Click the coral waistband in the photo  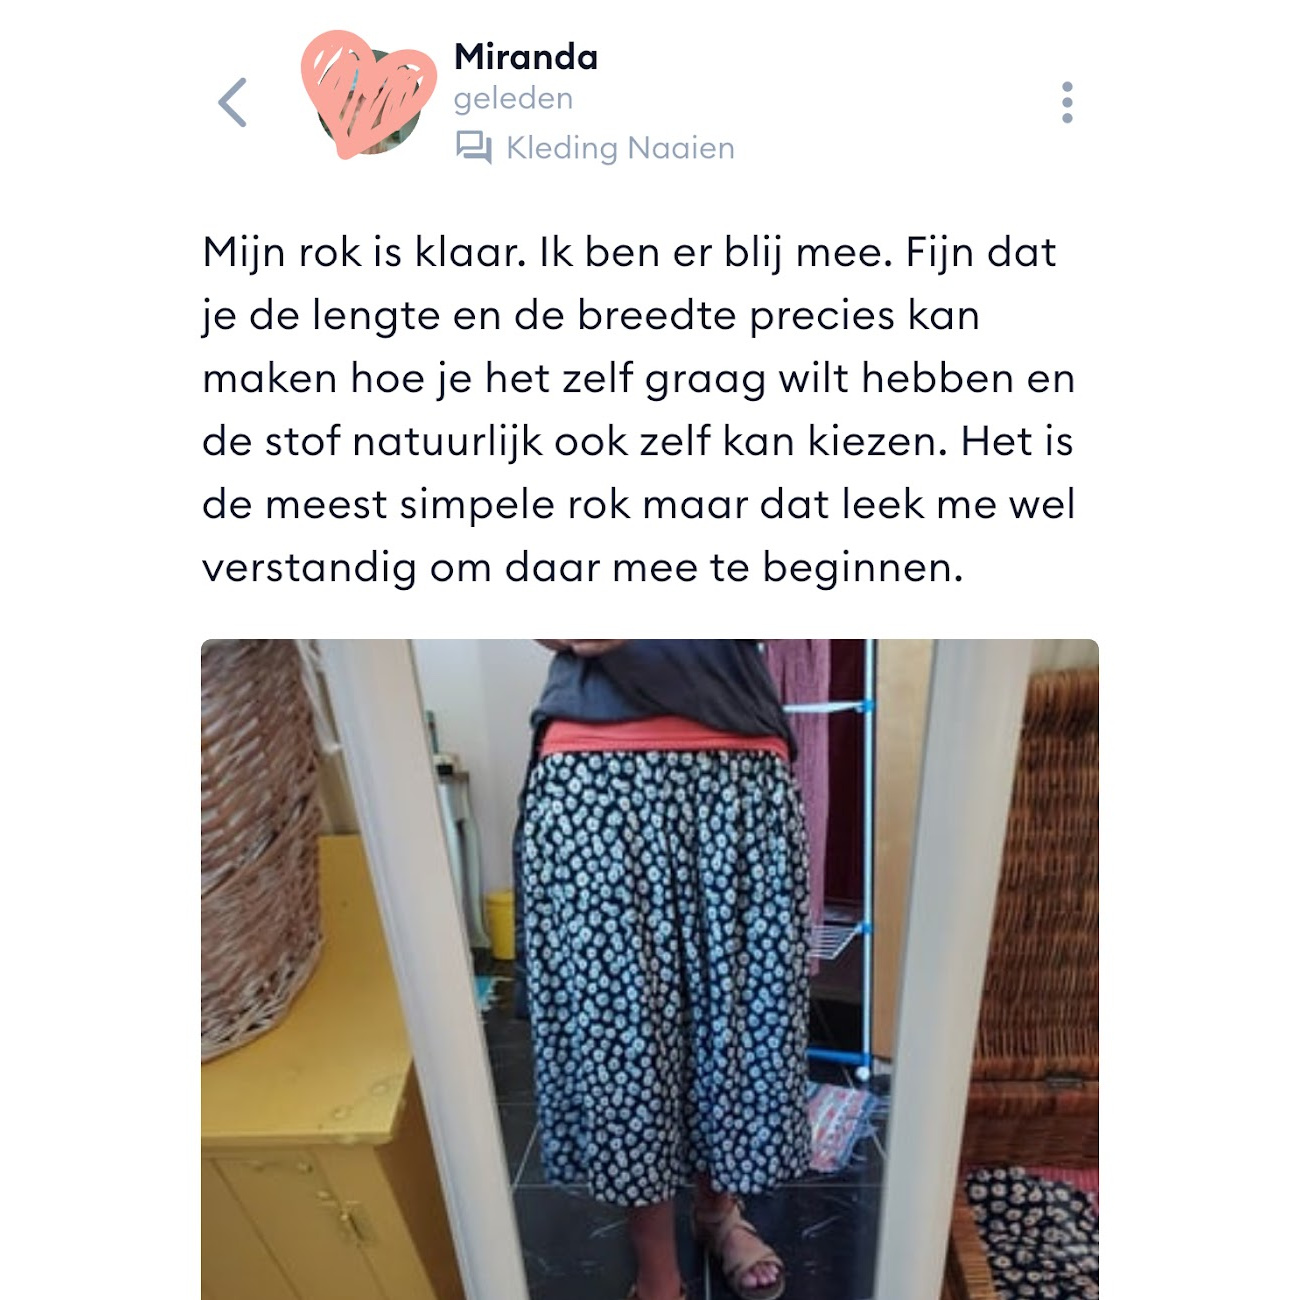coord(663,738)
